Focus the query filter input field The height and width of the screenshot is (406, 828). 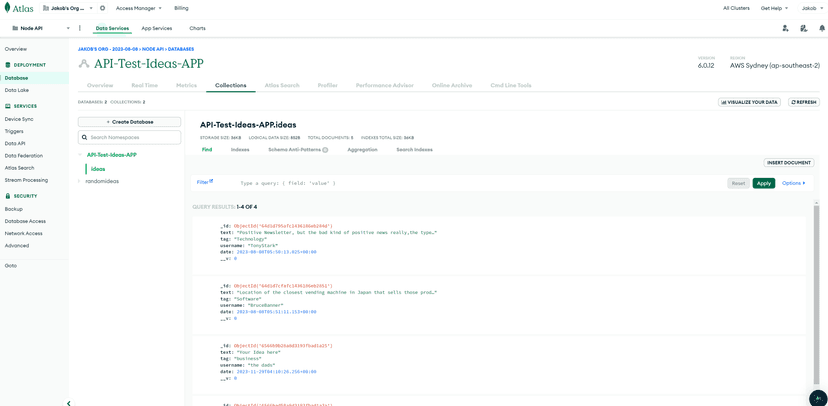[481, 183]
